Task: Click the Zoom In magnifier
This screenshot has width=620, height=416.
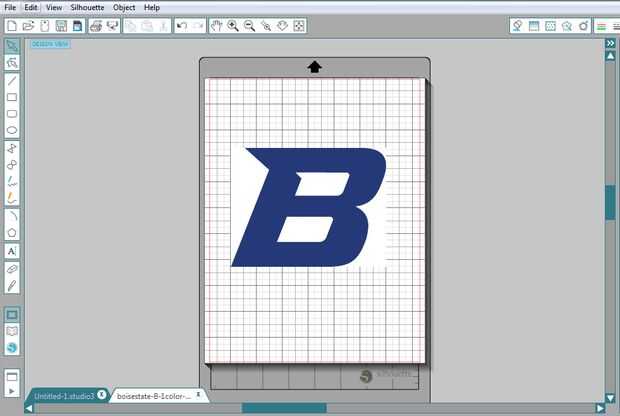Action: click(x=233, y=26)
